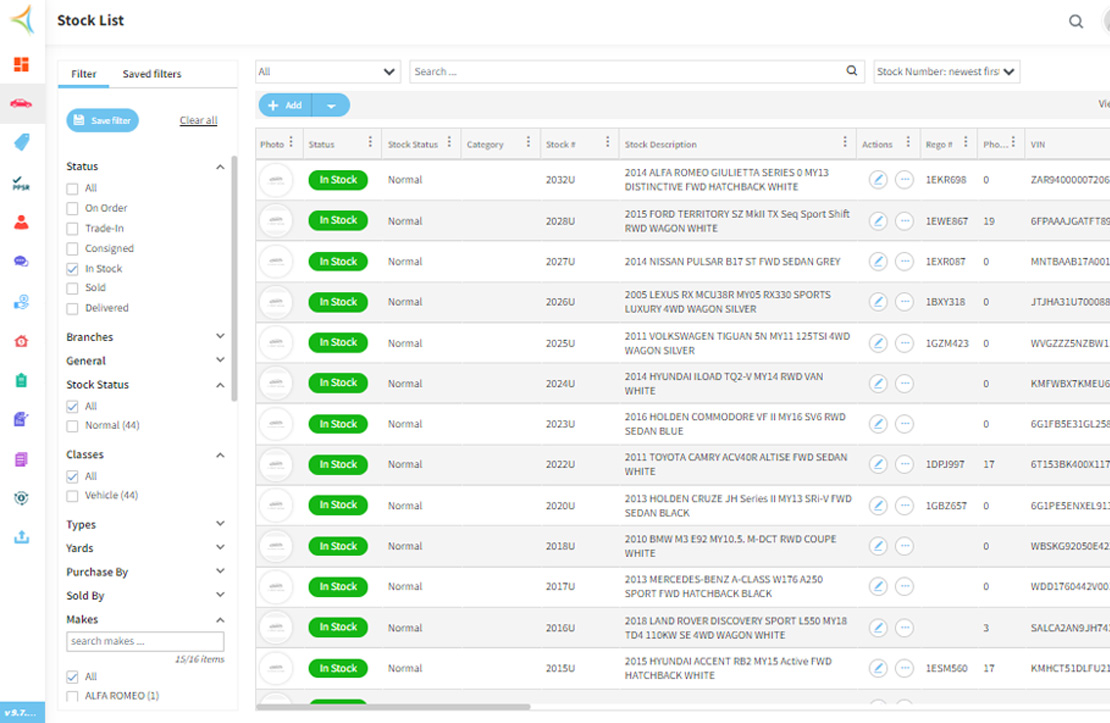Image resolution: width=1110 pixels, height=723 pixels.
Task: Click the horizontal table scrollbar
Action: point(393,707)
